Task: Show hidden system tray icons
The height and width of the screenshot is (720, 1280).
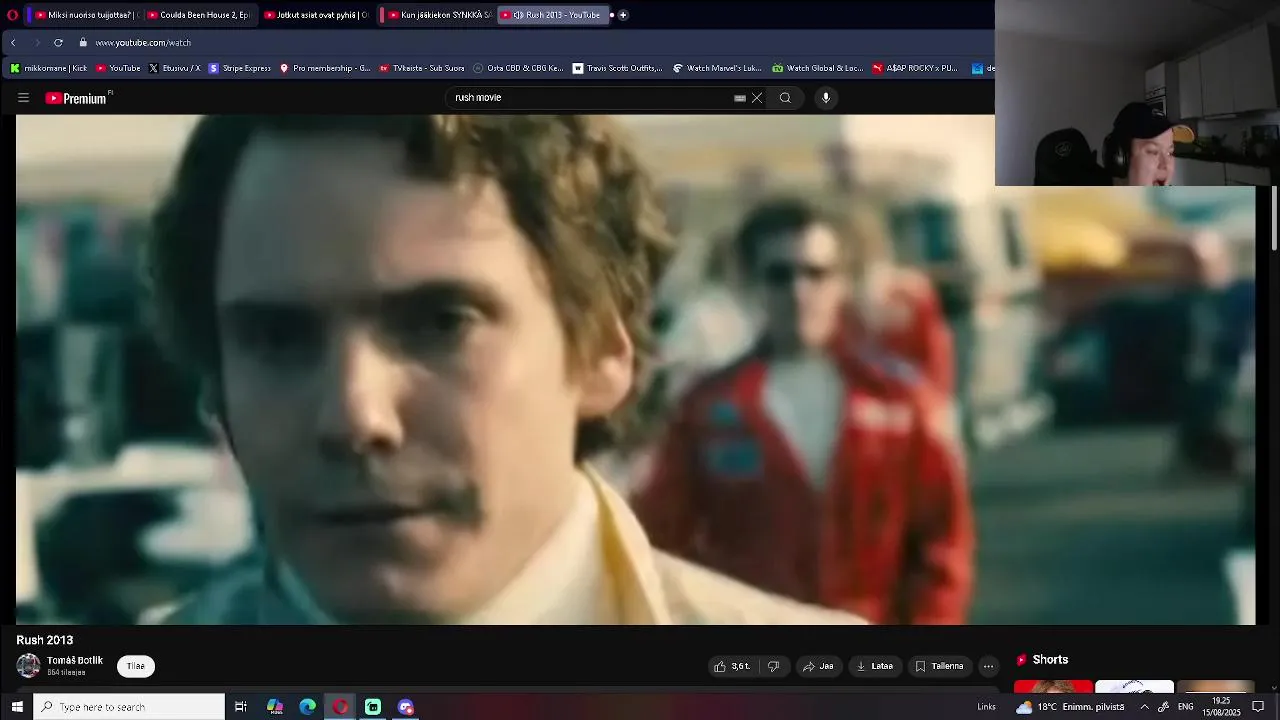Action: tap(1144, 707)
